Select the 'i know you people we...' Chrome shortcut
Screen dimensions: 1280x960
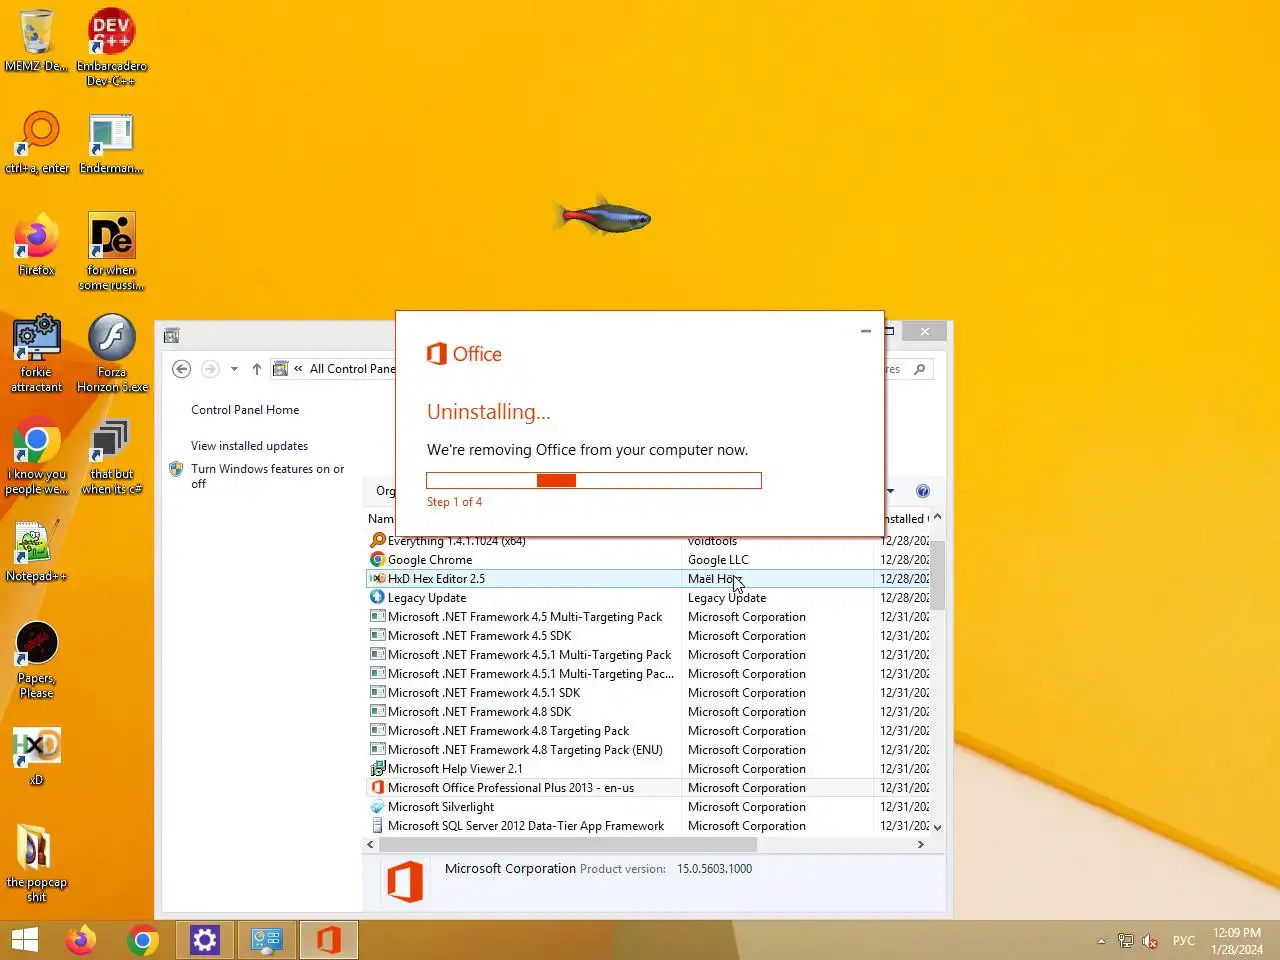37,455
